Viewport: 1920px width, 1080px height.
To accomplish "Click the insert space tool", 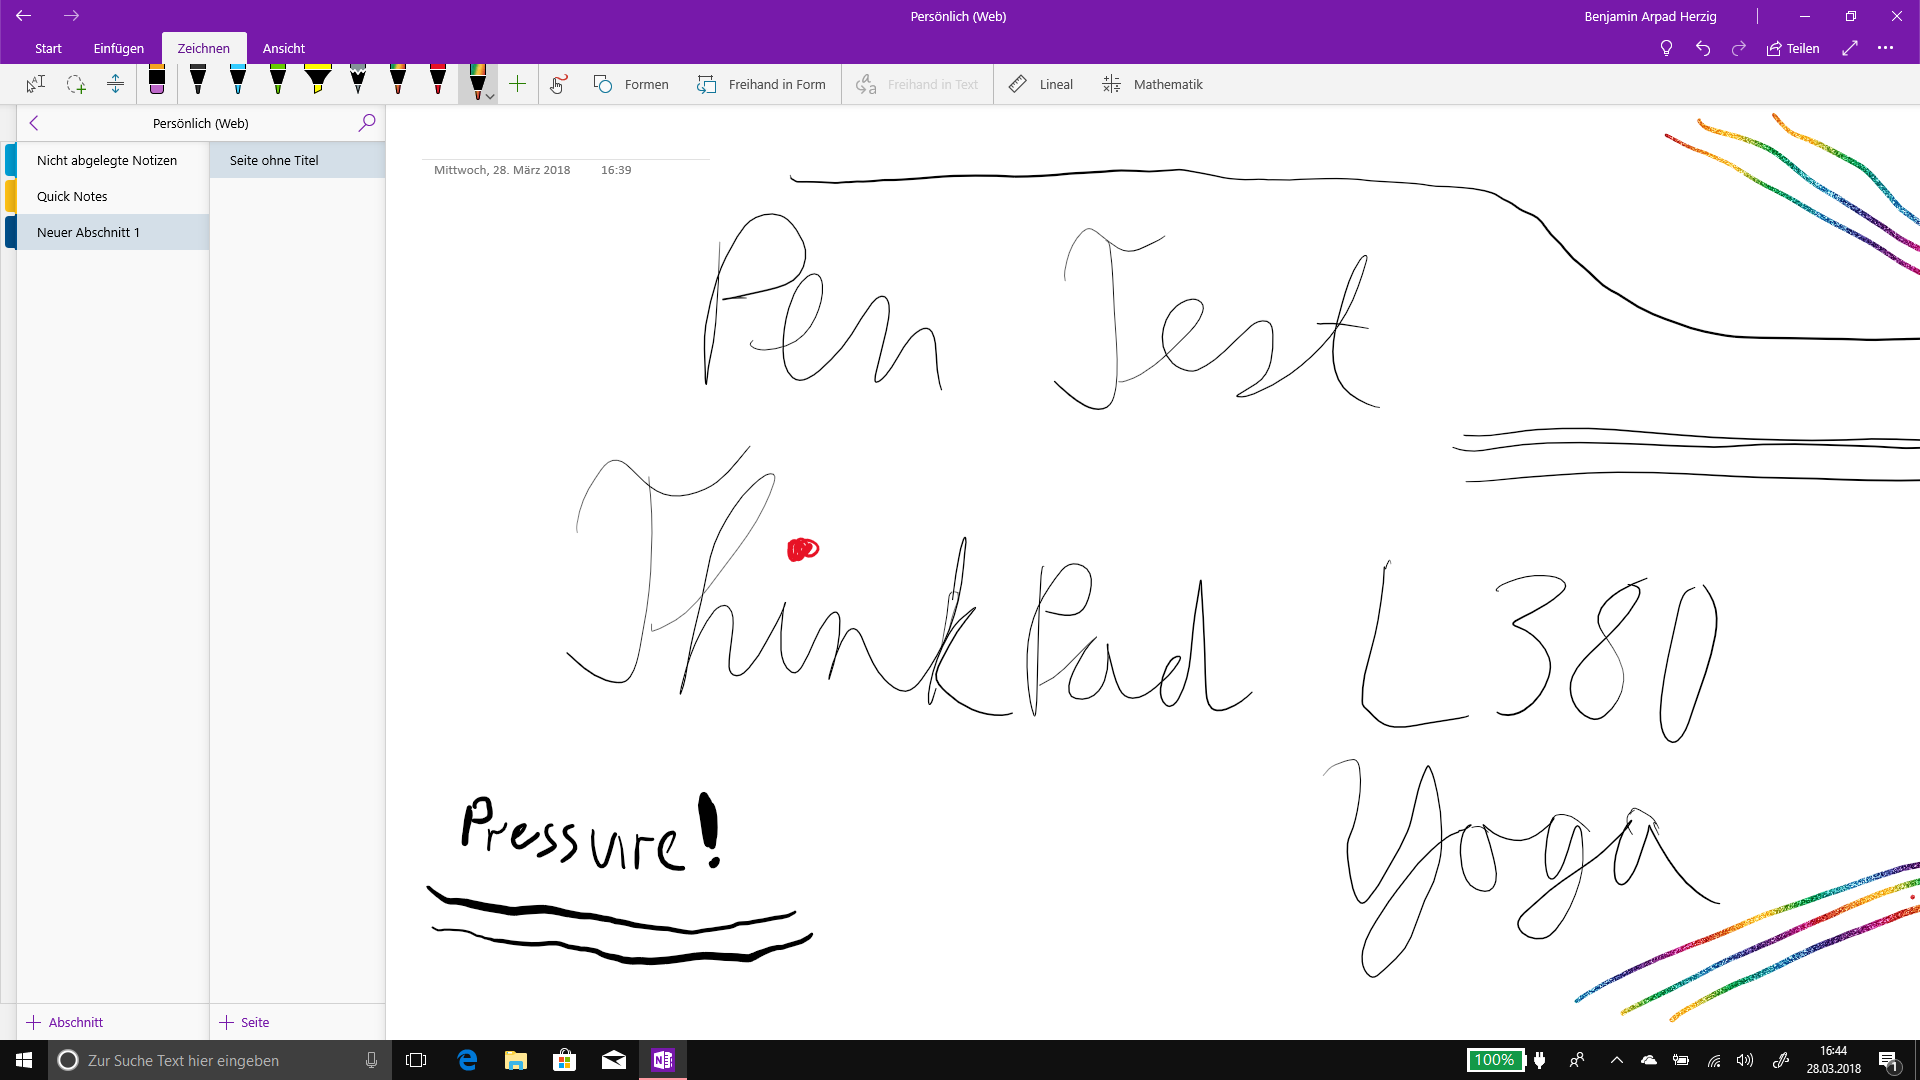I will (116, 84).
